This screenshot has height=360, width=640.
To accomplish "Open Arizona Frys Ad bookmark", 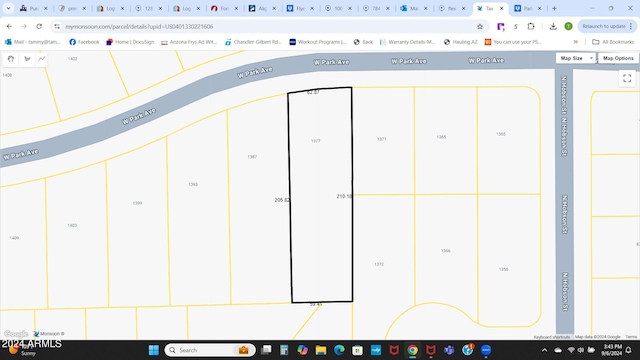I will click(189, 42).
